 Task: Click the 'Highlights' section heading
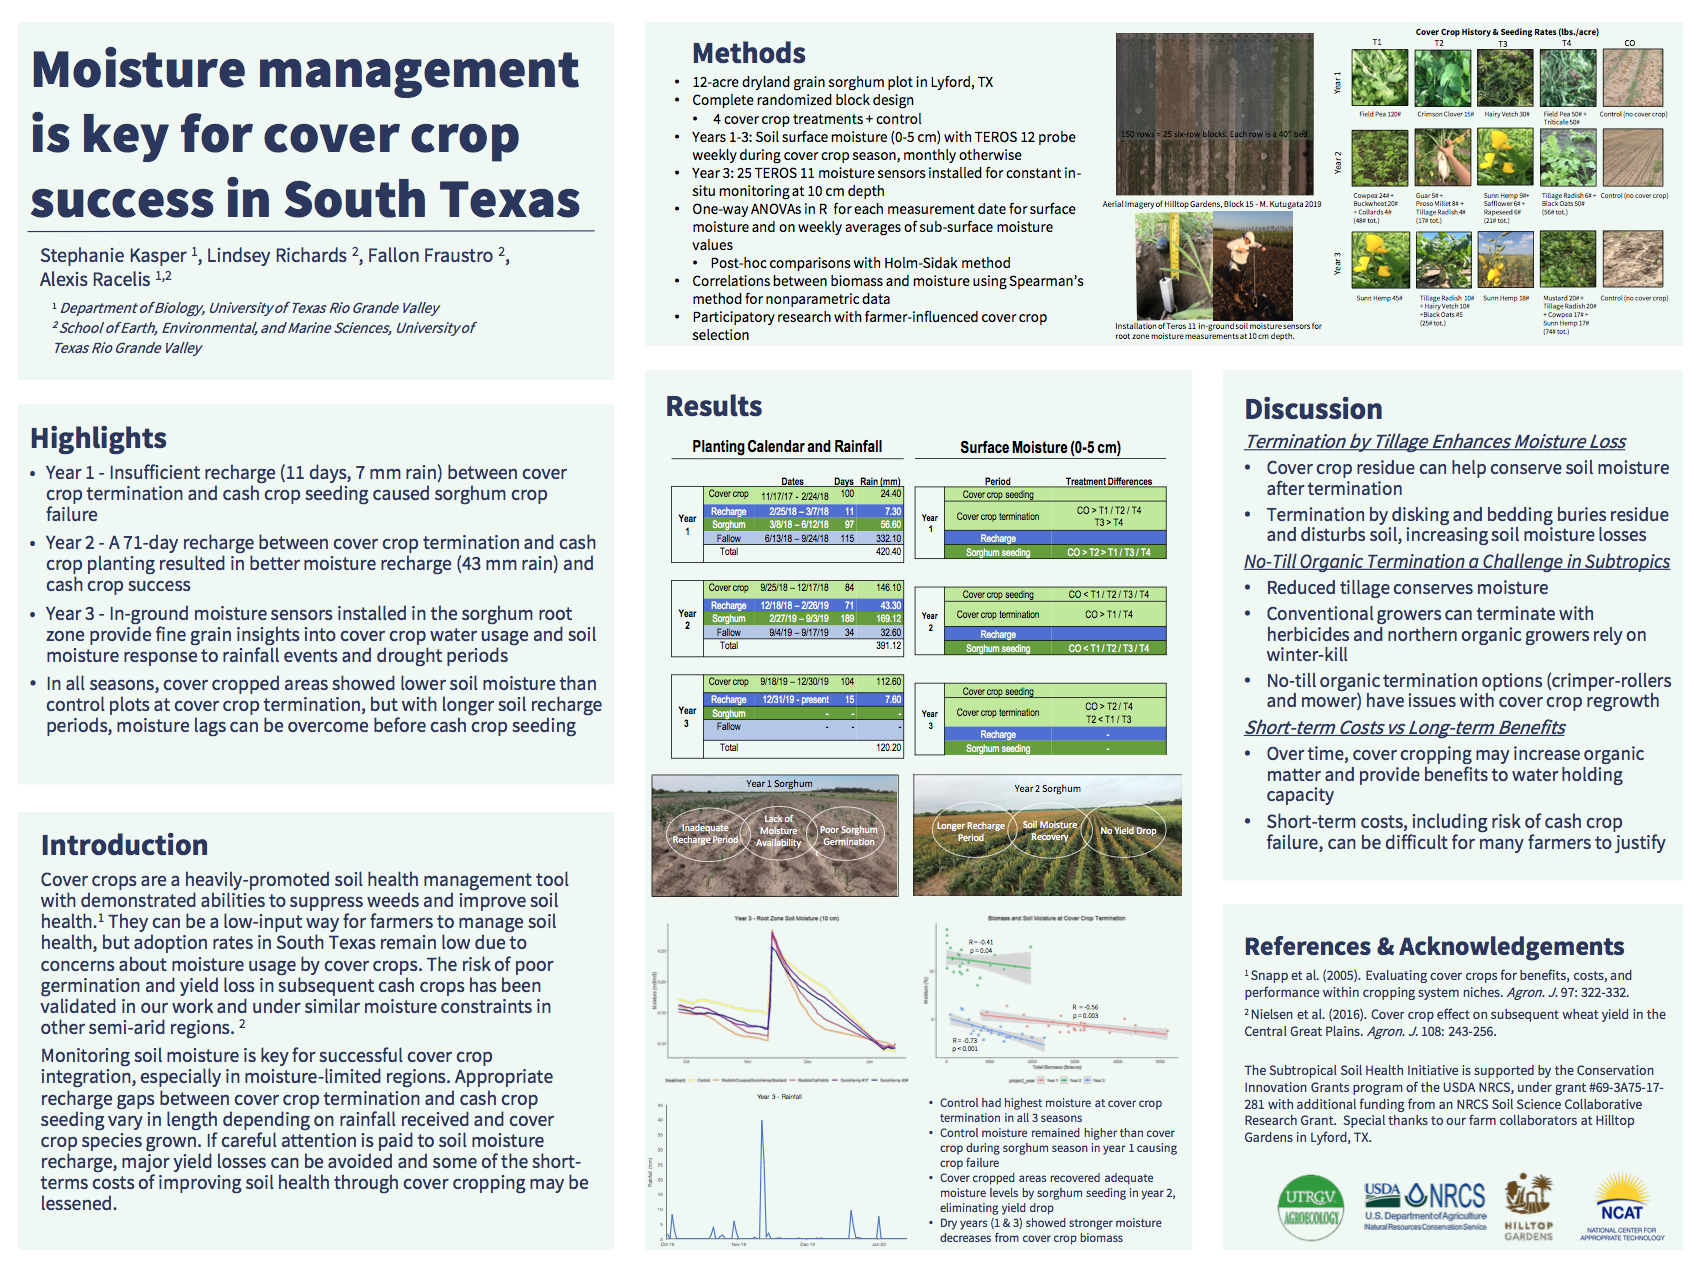pos(98,438)
